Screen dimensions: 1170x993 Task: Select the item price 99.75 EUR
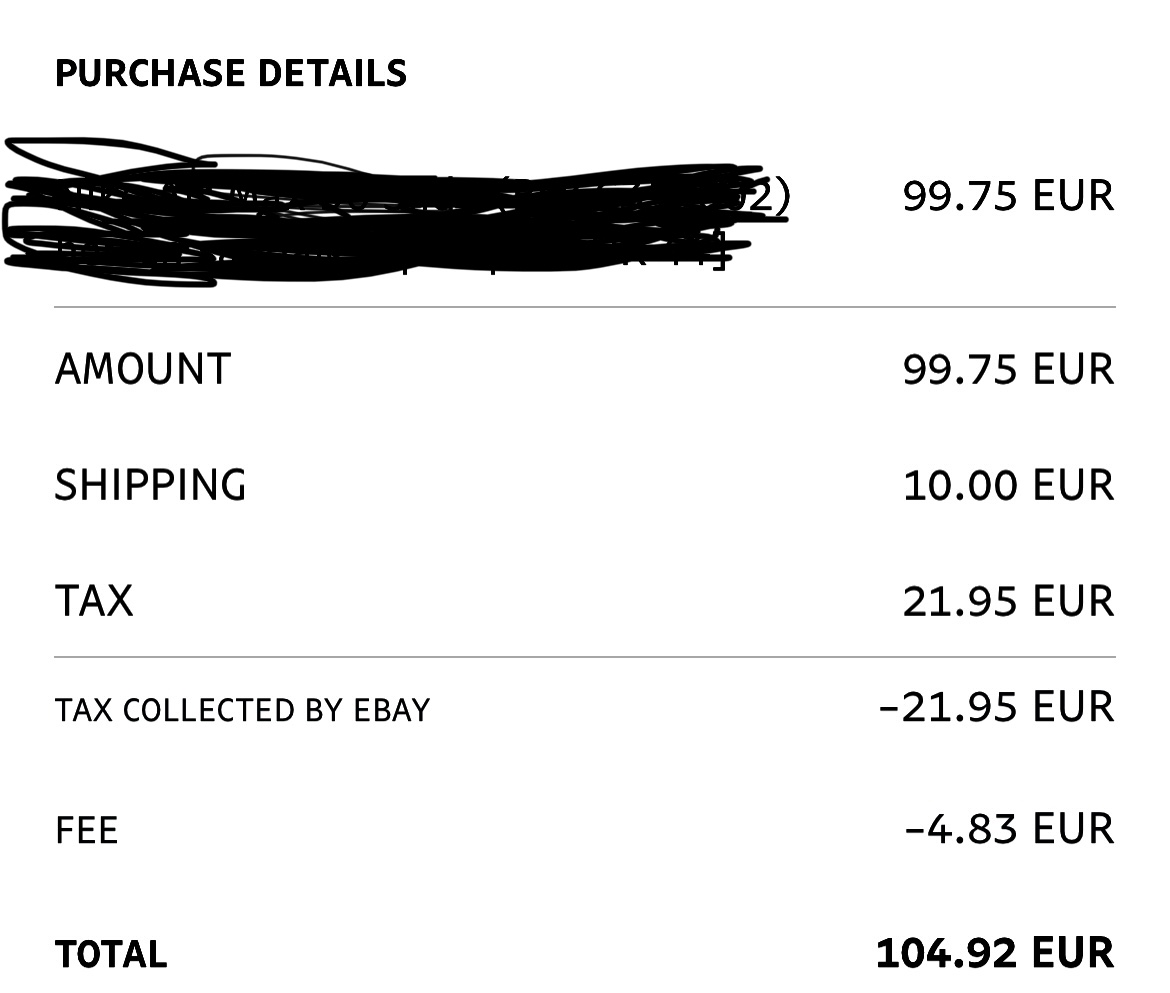point(1008,196)
